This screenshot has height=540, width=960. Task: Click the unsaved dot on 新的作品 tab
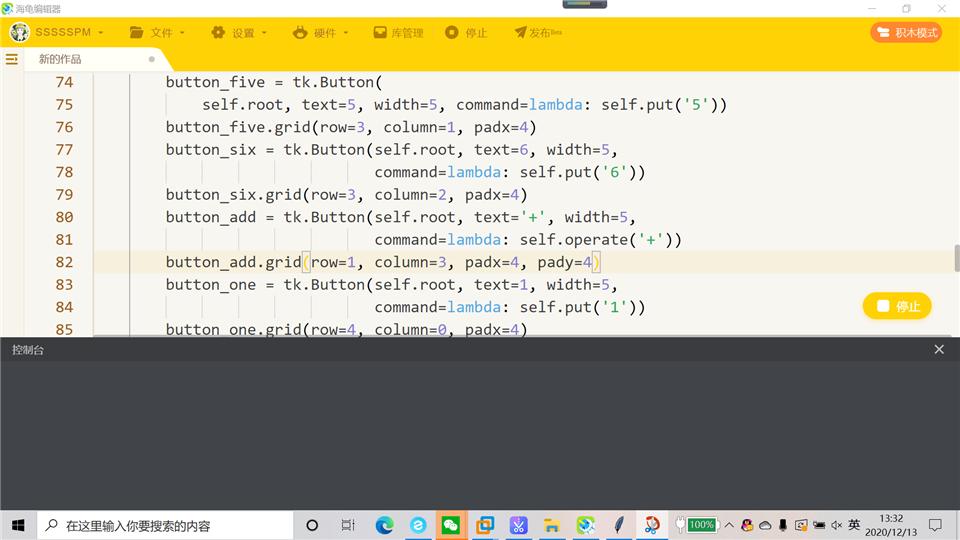tap(151, 59)
